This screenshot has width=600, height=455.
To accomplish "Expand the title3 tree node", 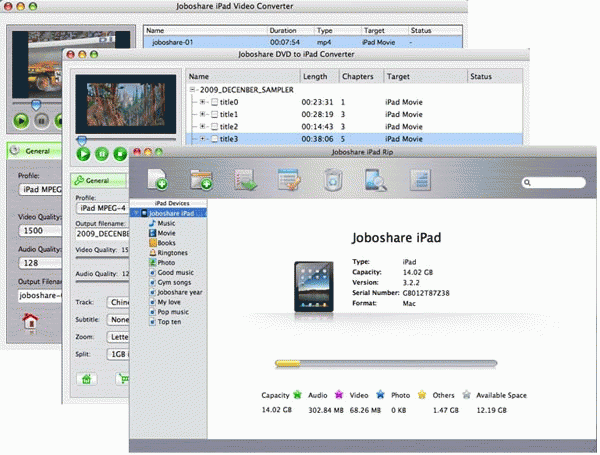I will 202,139.
